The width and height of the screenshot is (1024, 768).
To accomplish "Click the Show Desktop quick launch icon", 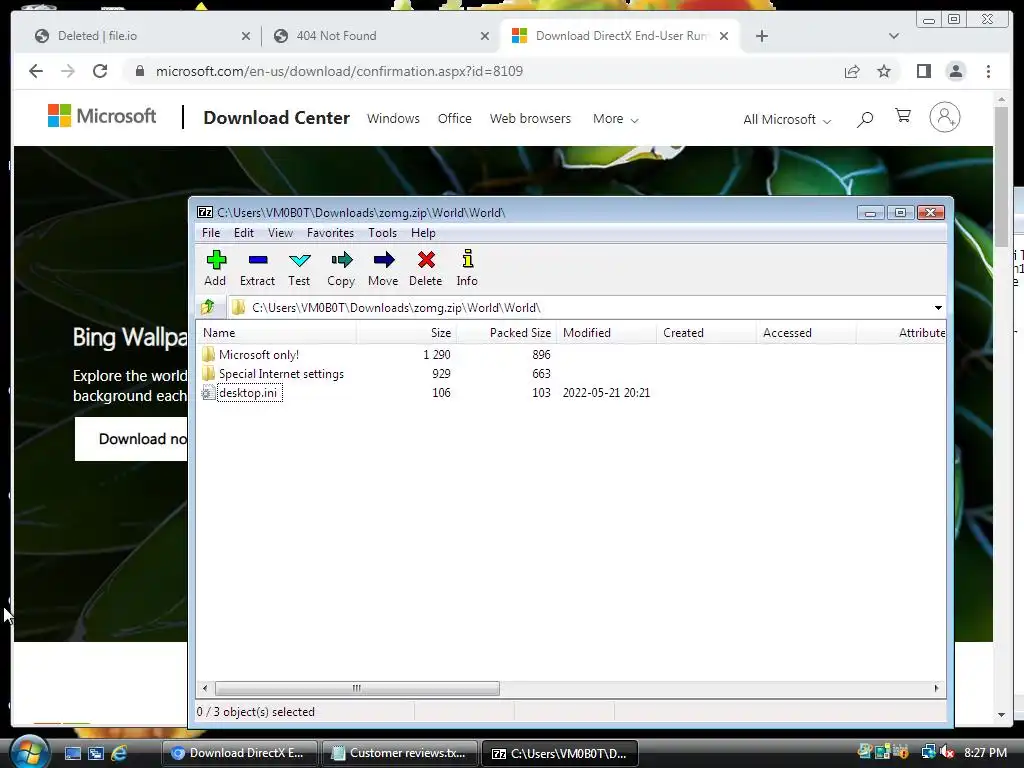I will pyautogui.click(x=72, y=753).
